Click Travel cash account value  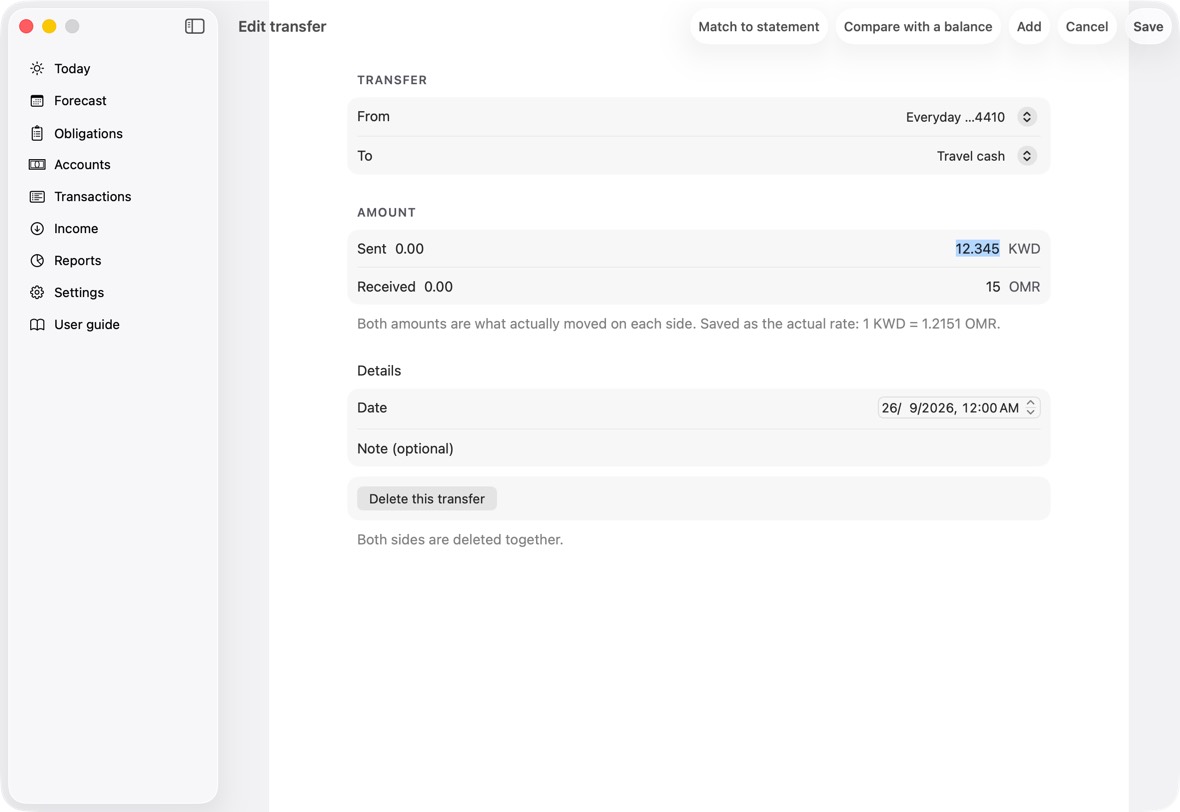971,156
